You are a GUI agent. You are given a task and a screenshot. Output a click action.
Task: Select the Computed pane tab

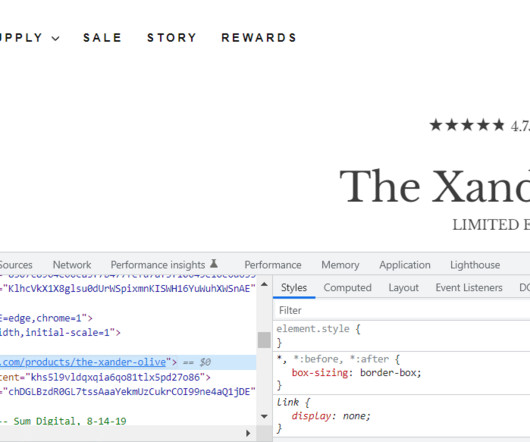[347, 288]
